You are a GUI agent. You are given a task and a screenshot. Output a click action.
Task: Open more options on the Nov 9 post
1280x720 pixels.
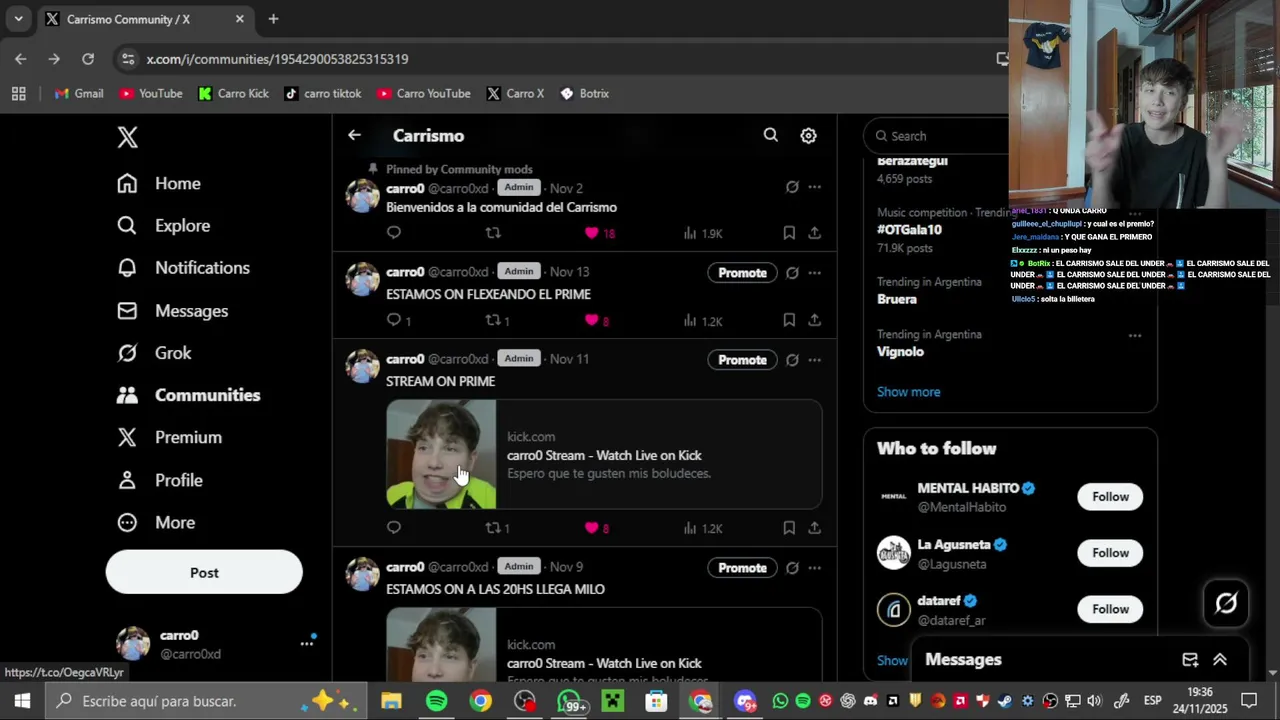coord(815,567)
